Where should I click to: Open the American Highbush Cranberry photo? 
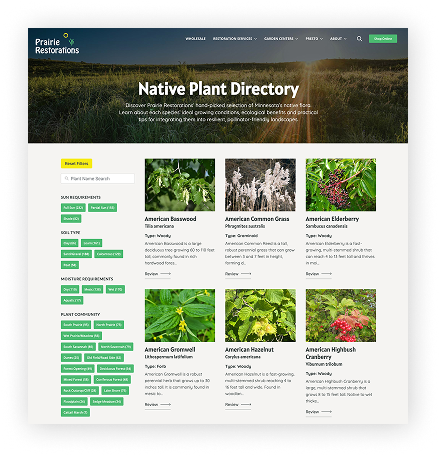point(341,315)
